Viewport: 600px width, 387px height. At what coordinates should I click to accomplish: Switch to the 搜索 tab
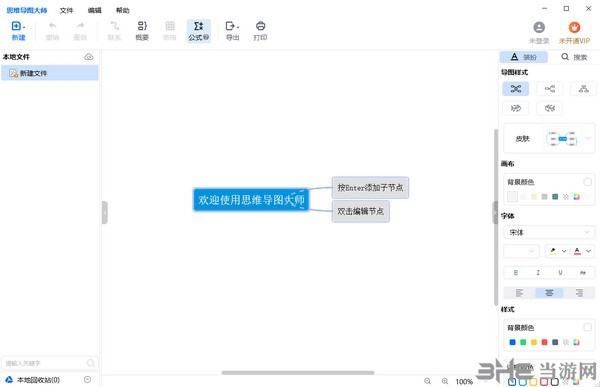click(574, 57)
